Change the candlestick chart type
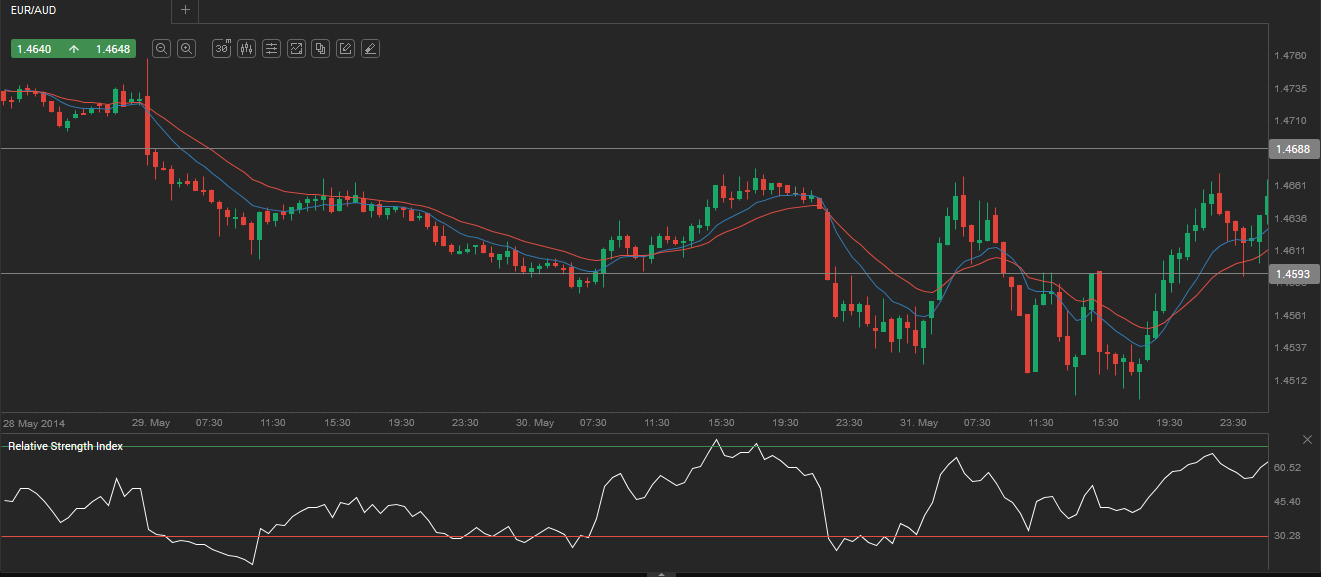 [246, 48]
